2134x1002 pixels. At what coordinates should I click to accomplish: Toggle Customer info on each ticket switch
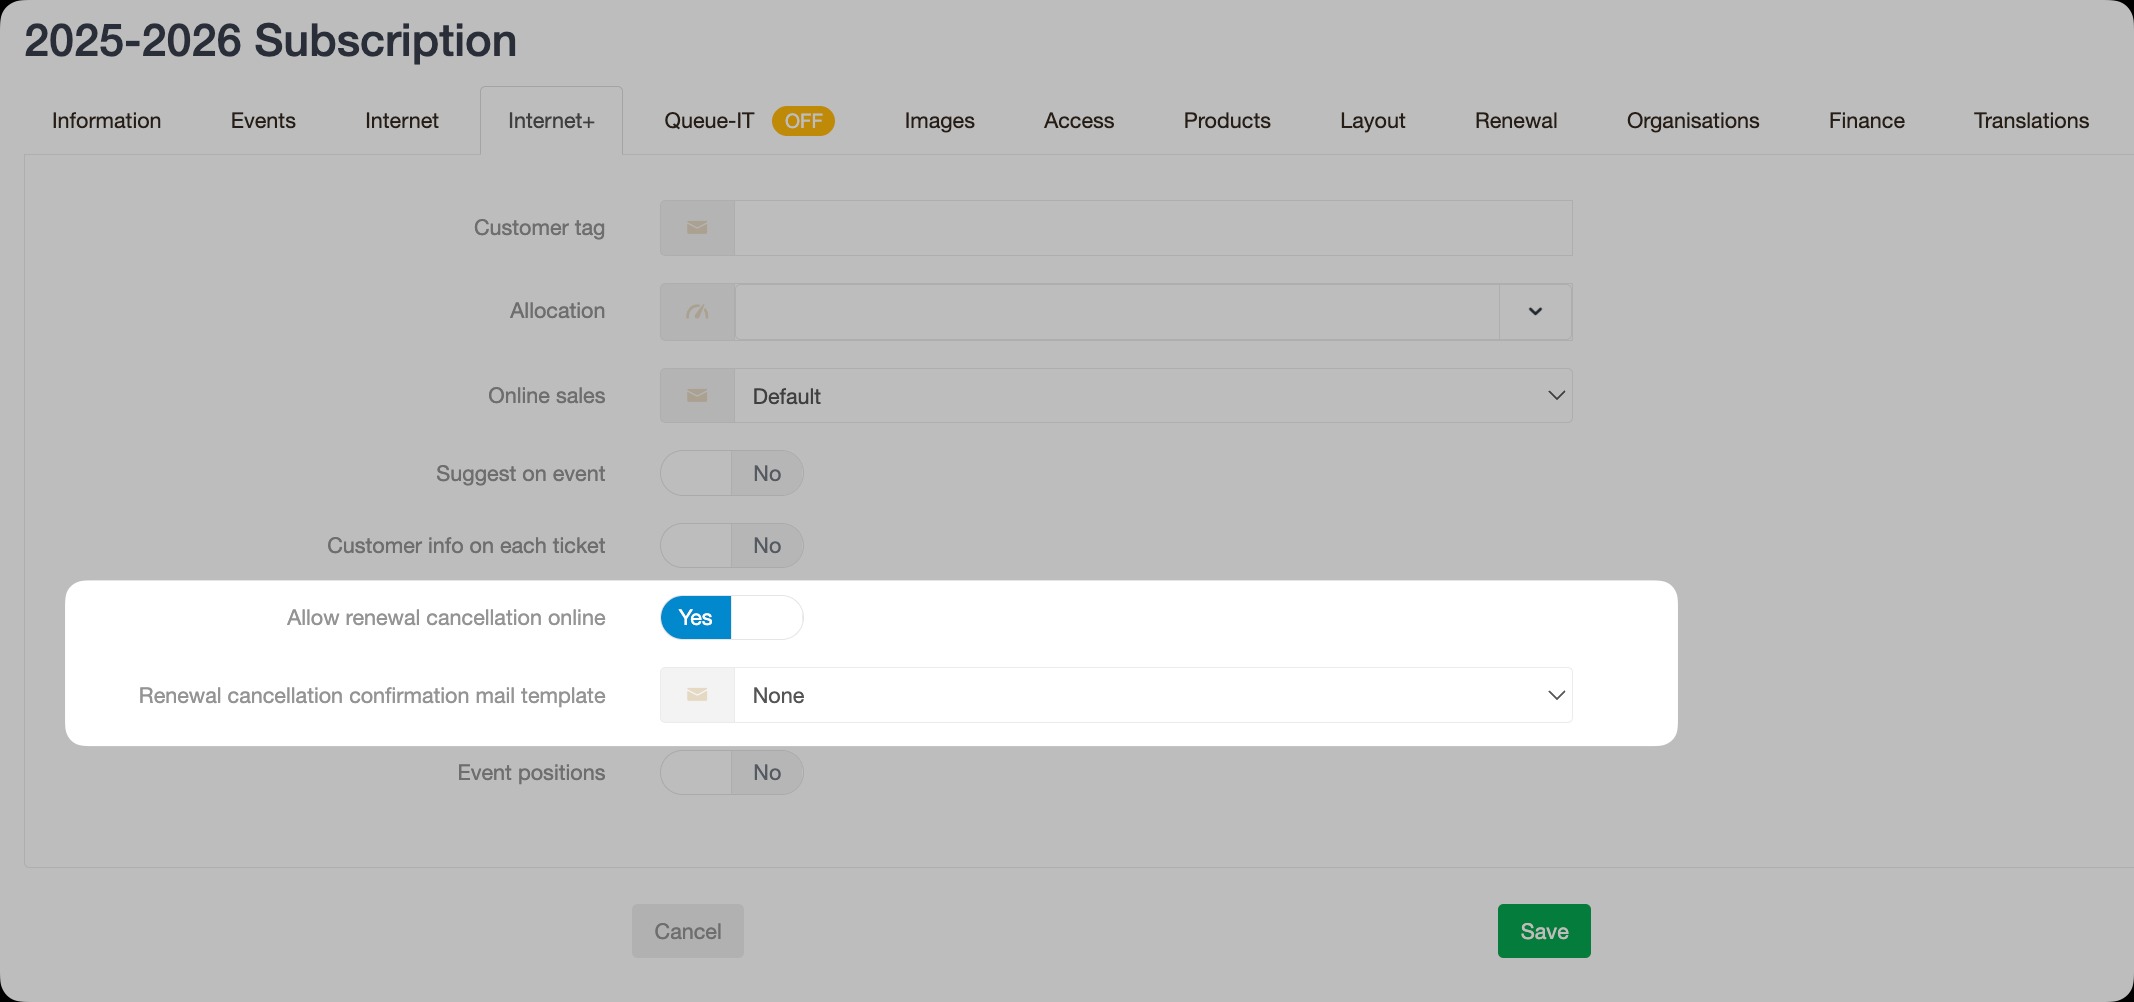[732, 545]
